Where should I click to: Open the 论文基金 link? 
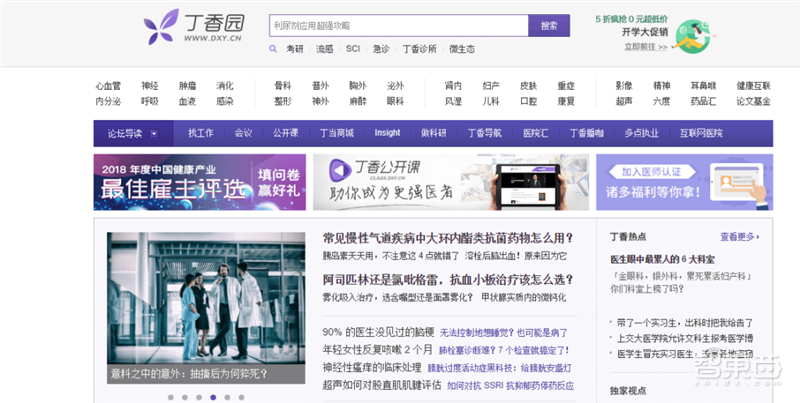click(x=754, y=101)
